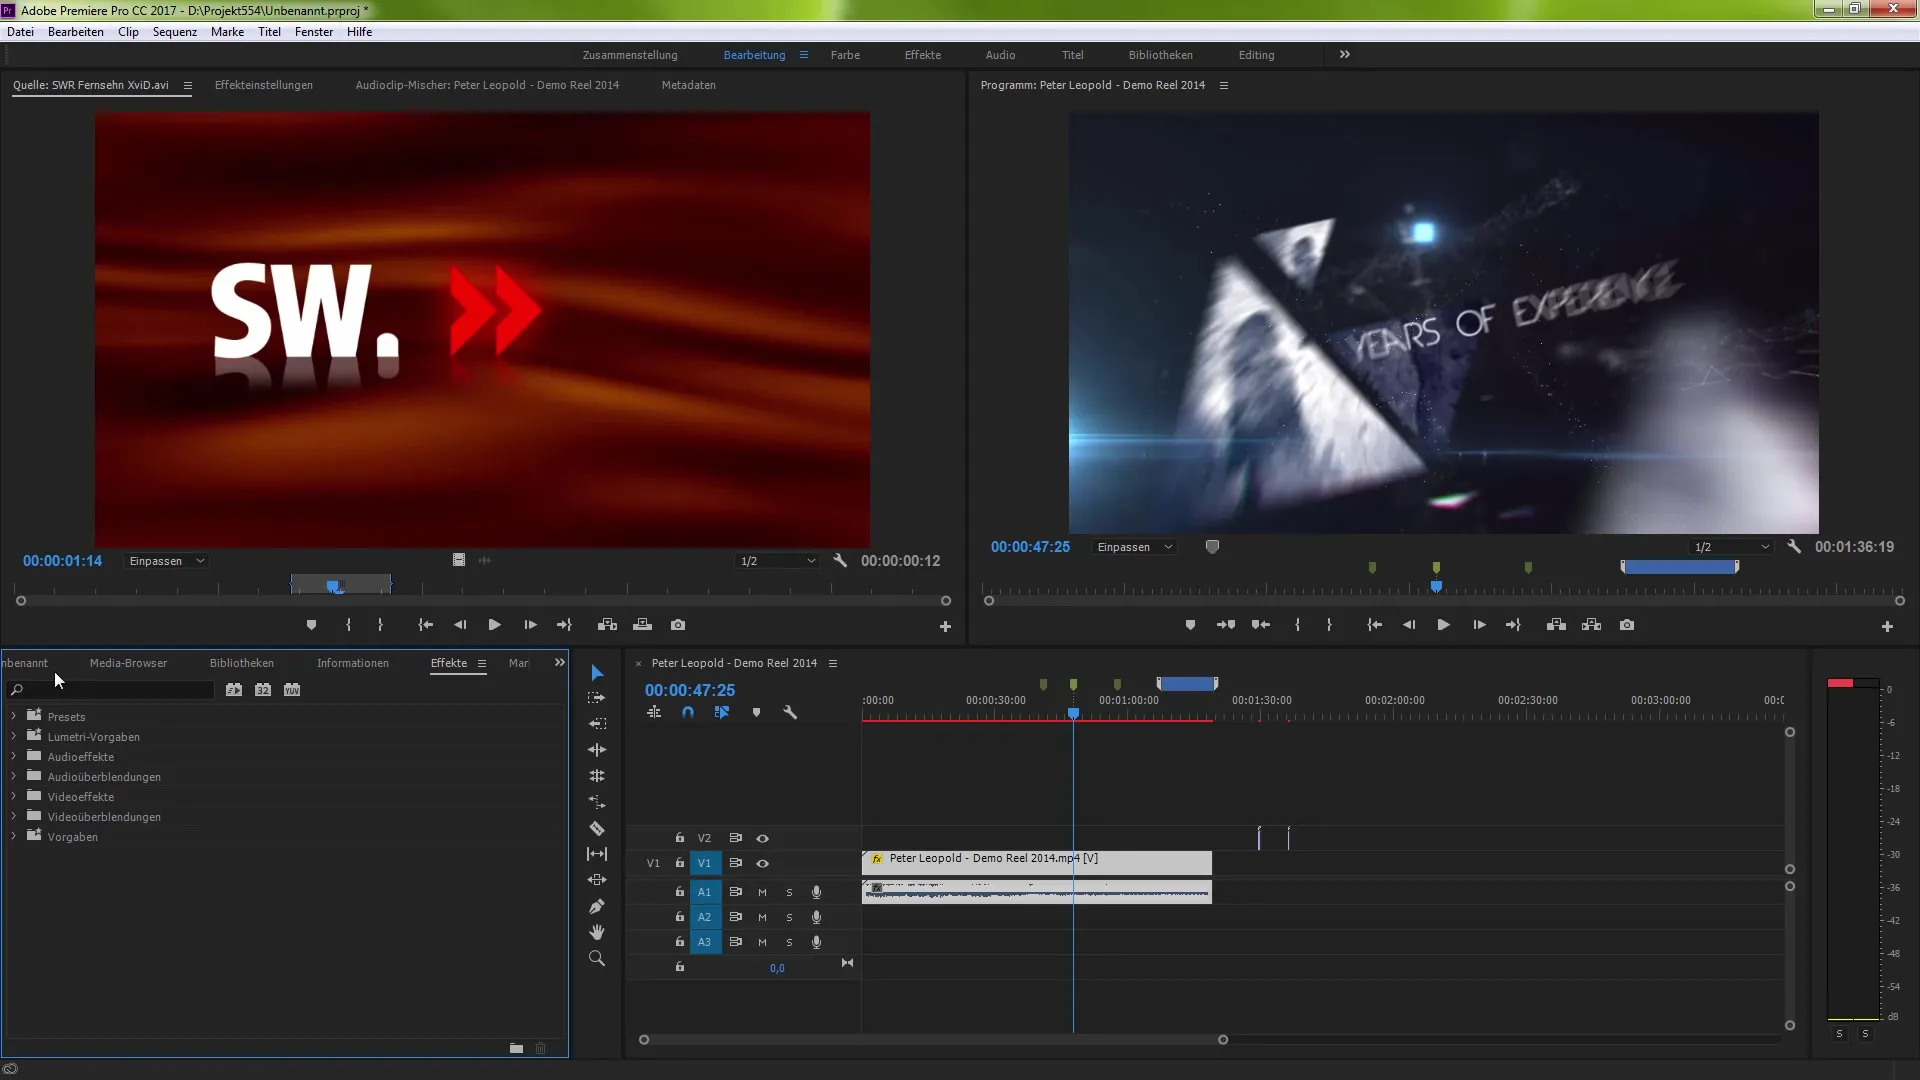Viewport: 1920px width, 1080px height.
Task: Click Extract button in program monitor
Action: (x=1592, y=625)
